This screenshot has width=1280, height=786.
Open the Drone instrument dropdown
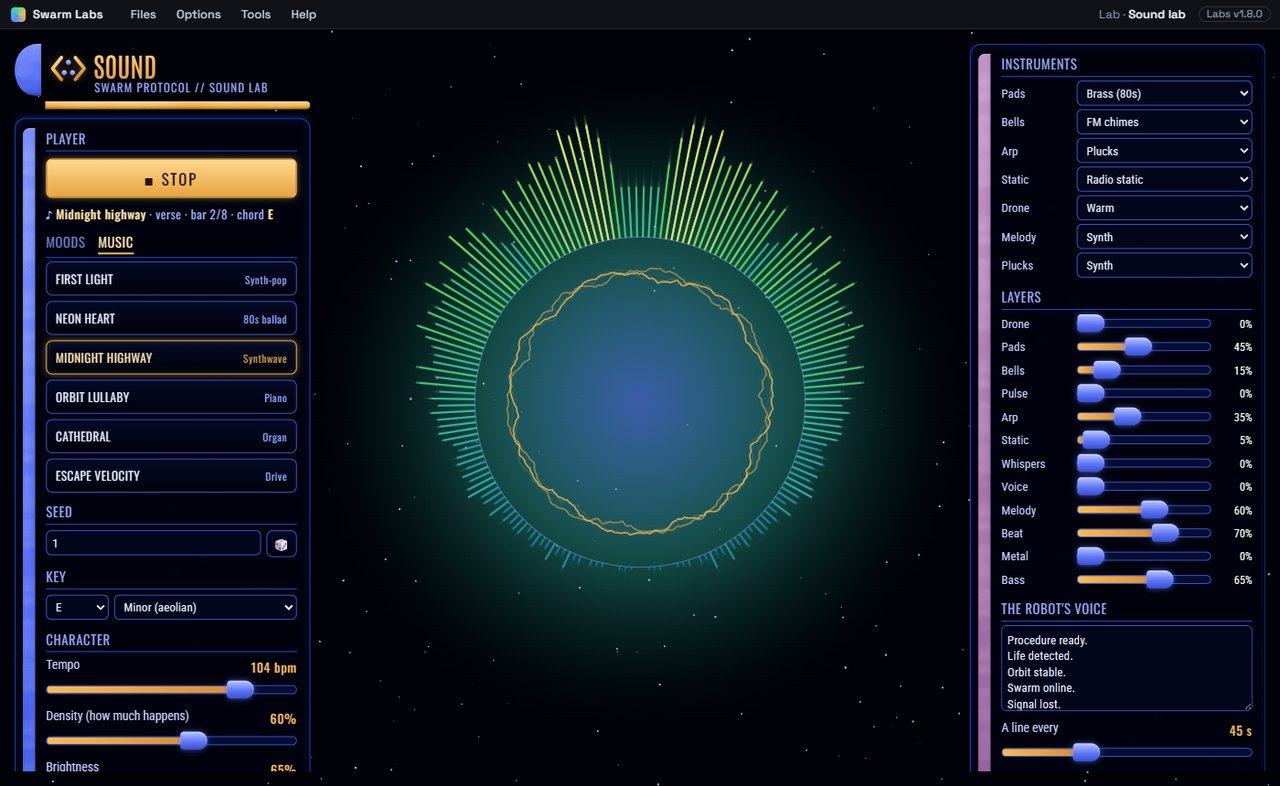pyautogui.click(x=1164, y=208)
